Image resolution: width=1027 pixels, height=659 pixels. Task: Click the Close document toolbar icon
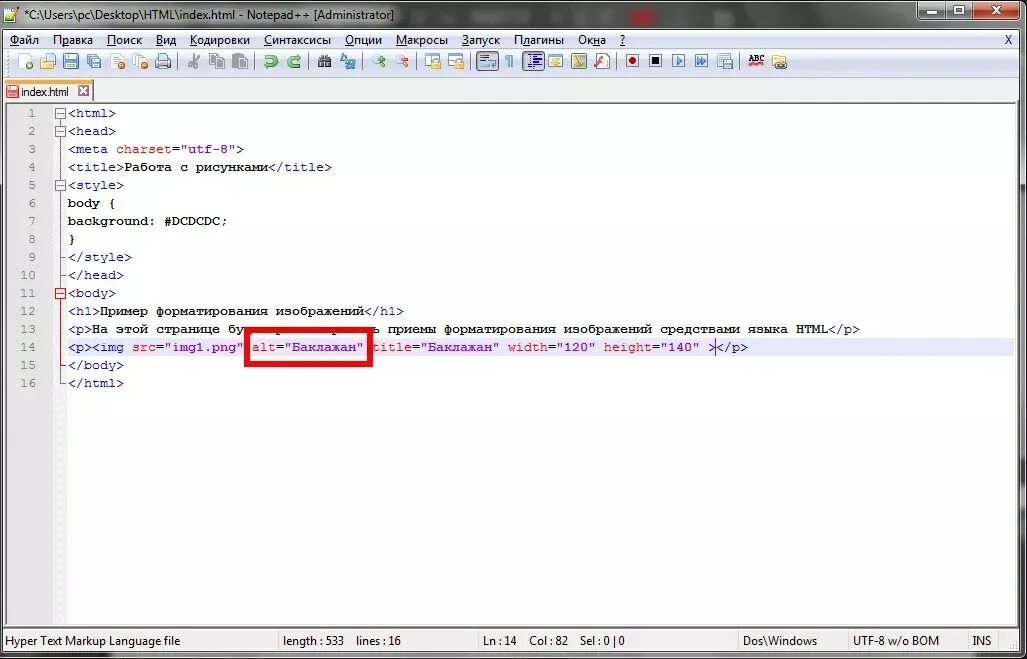(x=118, y=62)
